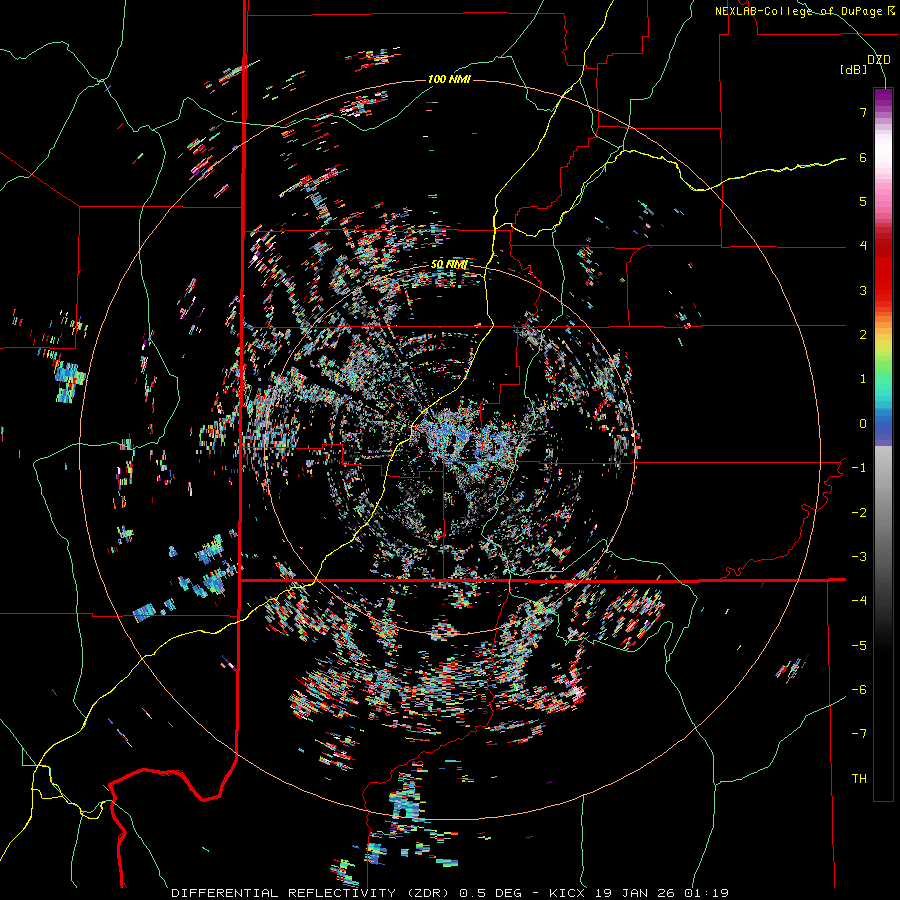Click the 01:19 timestamp text
Viewport: 900px width, 900px height.
point(705,893)
